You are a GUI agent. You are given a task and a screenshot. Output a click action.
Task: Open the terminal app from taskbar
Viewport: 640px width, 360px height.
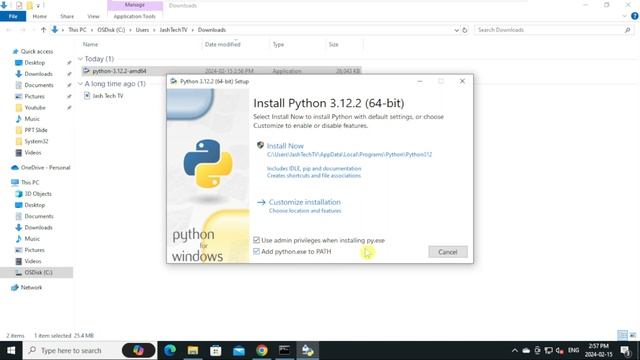(284, 350)
